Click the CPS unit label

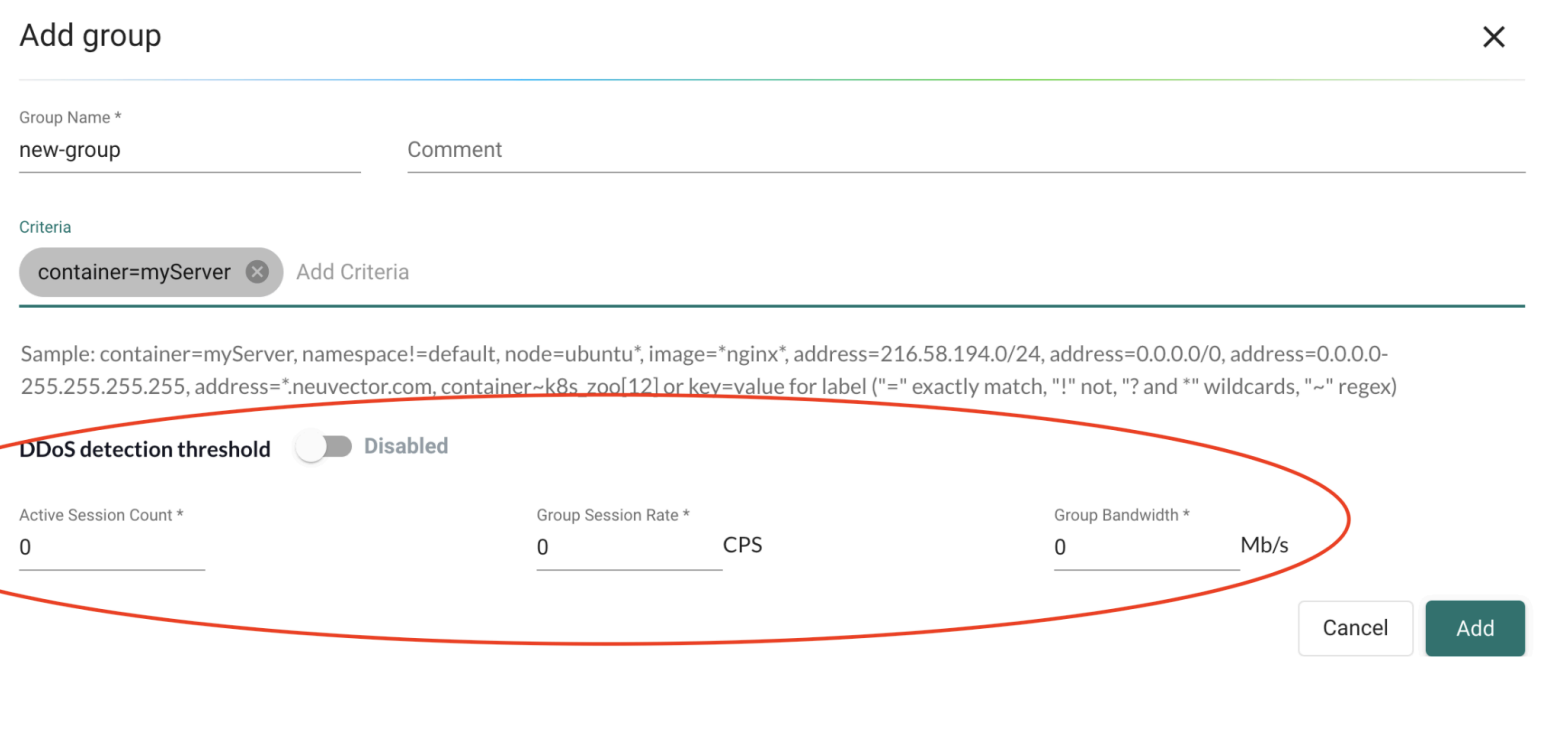743,545
